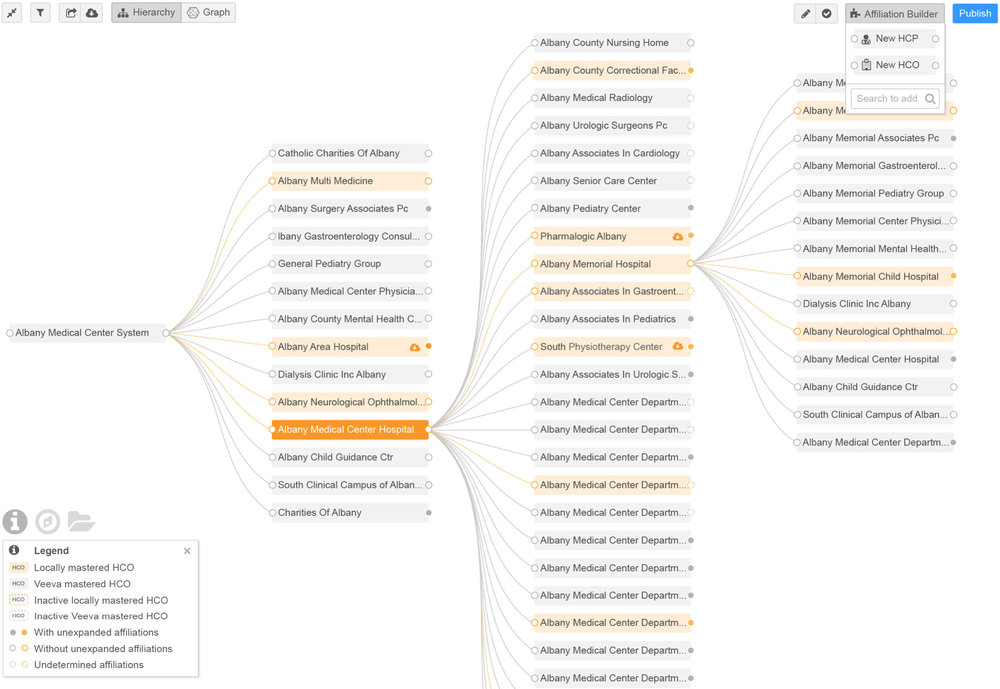
Task: Open the folder icon near legend
Action: (x=81, y=521)
